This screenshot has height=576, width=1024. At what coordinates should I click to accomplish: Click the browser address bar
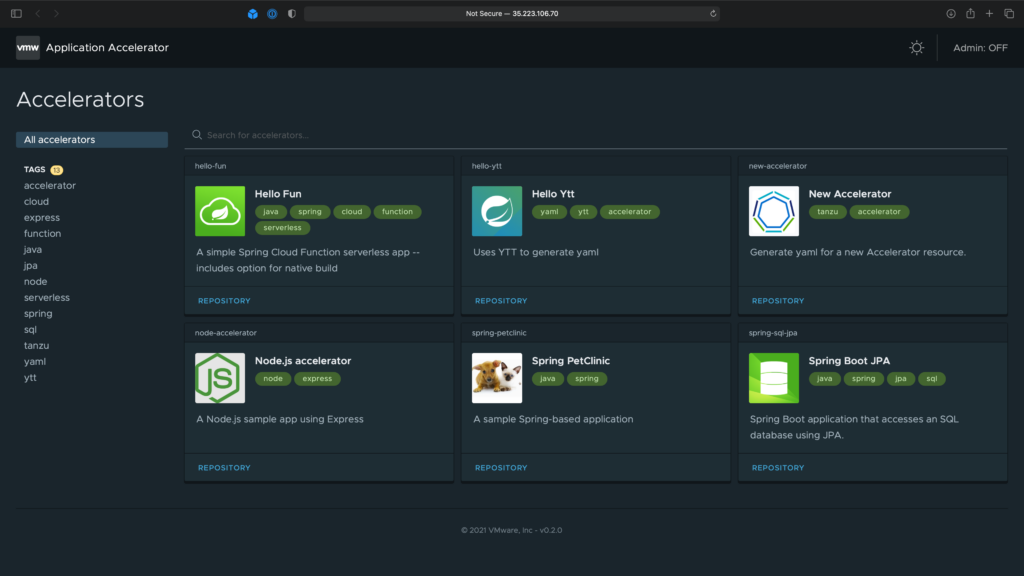coord(512,13)
